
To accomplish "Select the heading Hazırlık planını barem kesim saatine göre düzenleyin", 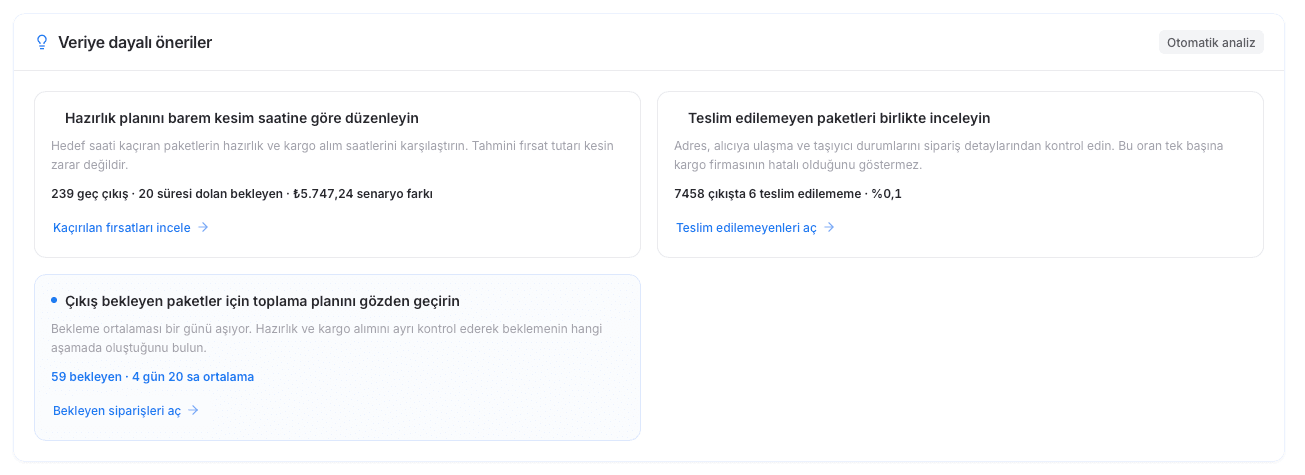I will pyautogui.click(x=242, y=118).
